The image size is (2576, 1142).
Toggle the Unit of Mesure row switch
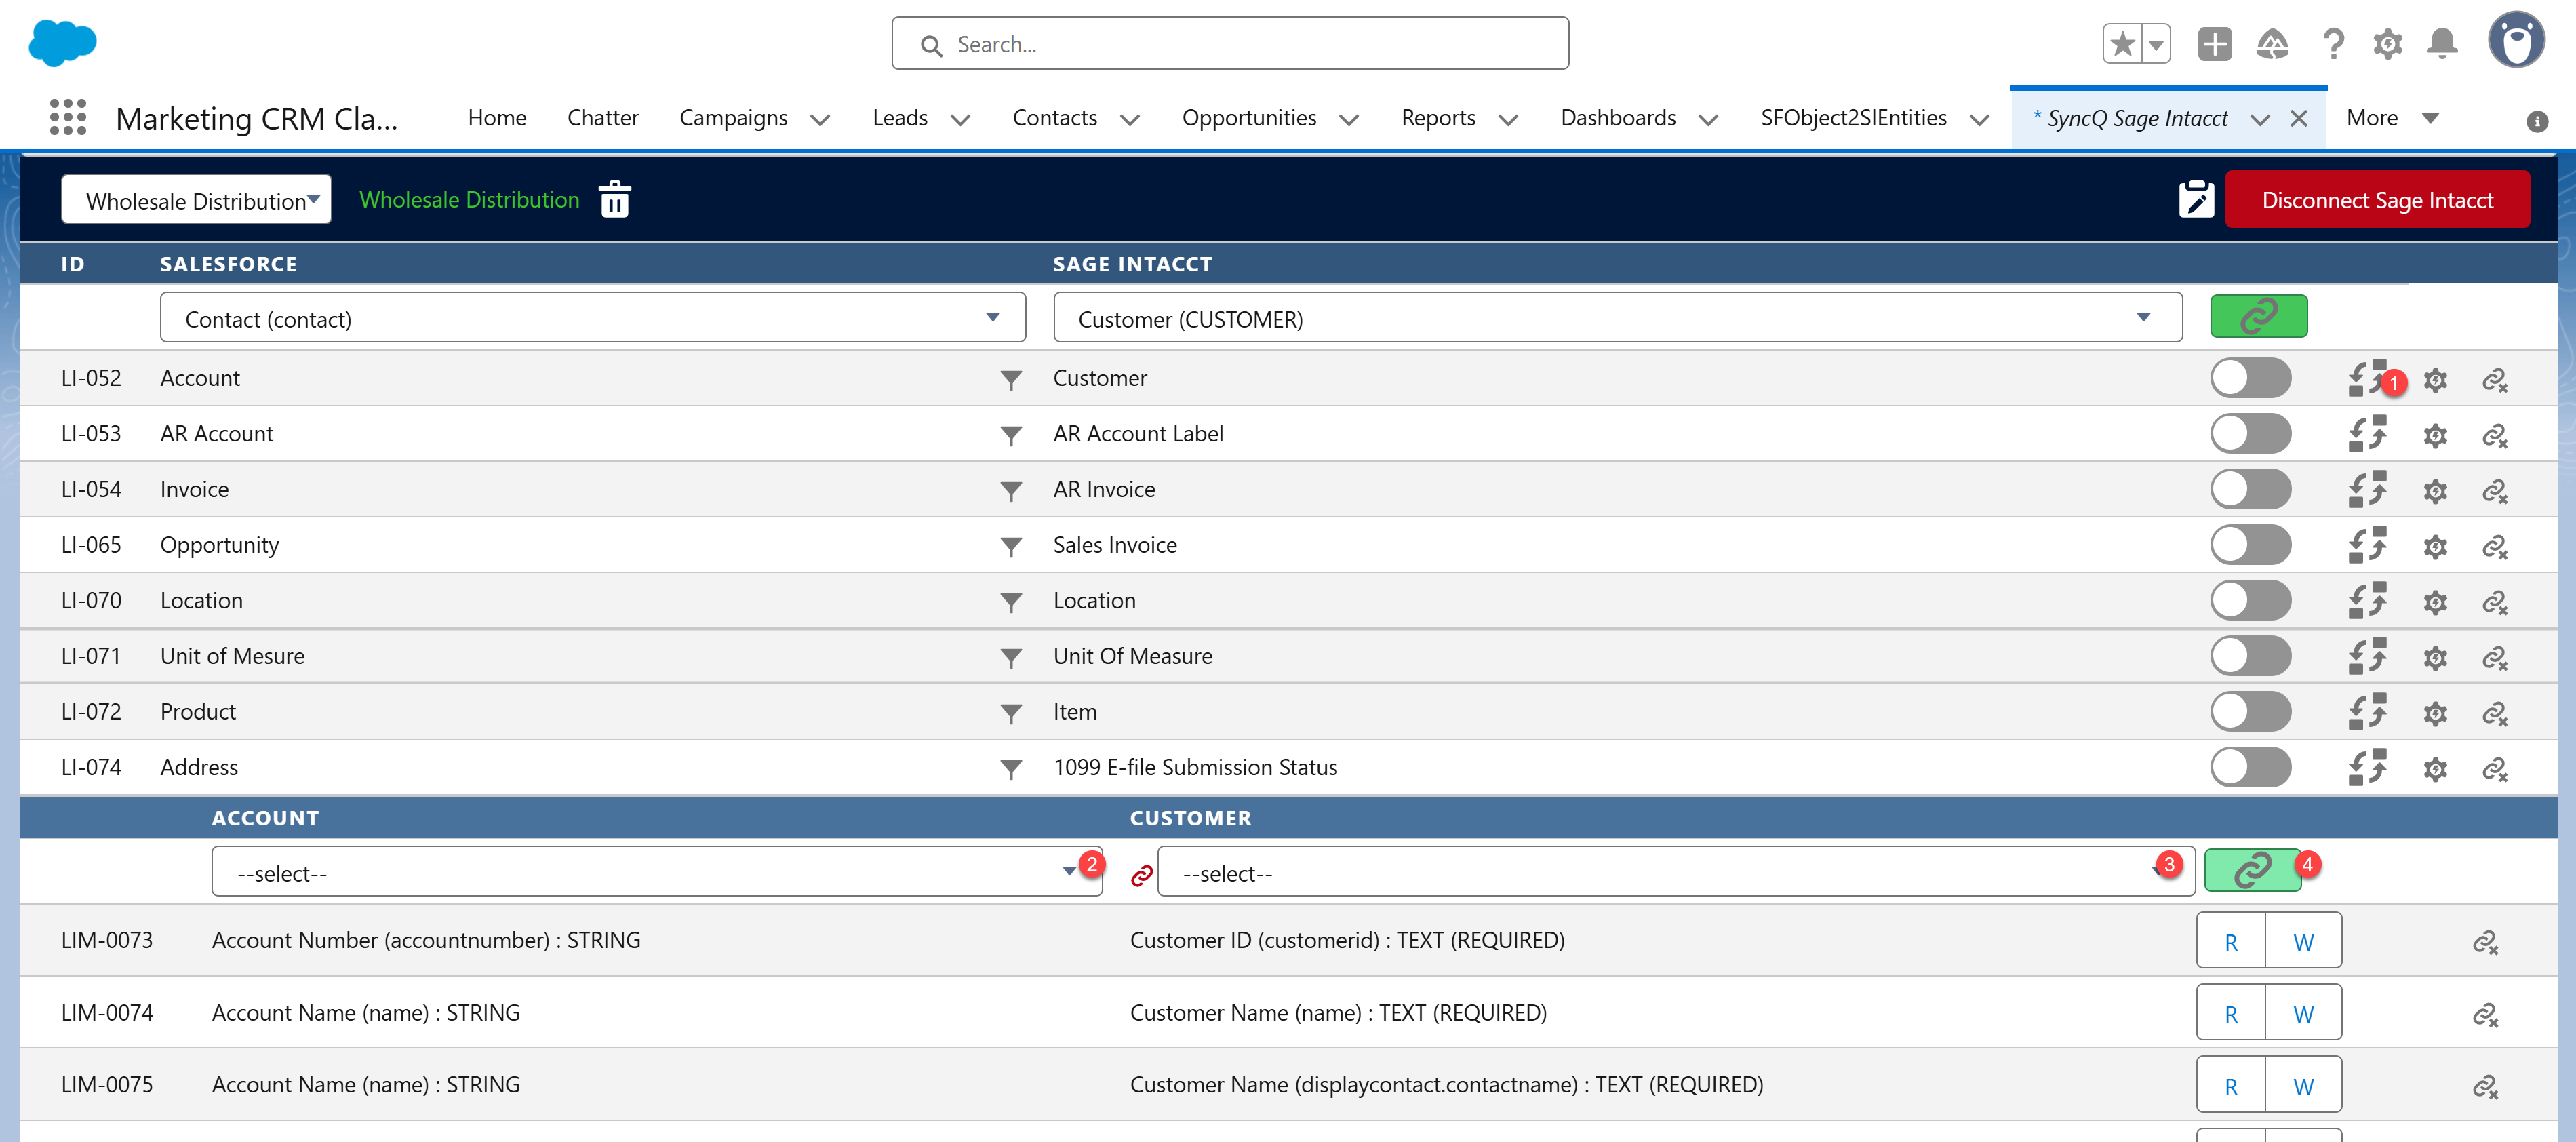pos(2250,656)
